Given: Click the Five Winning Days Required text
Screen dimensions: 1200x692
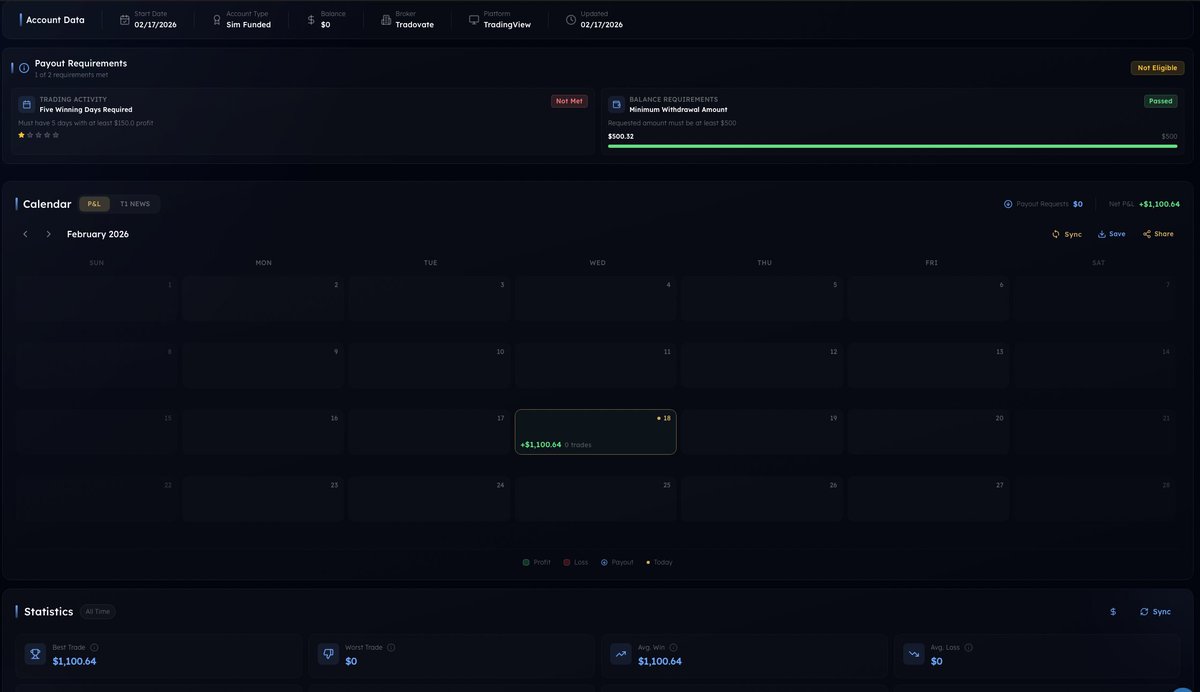Looking at the screenshot, I should click(x=86, y=110).
